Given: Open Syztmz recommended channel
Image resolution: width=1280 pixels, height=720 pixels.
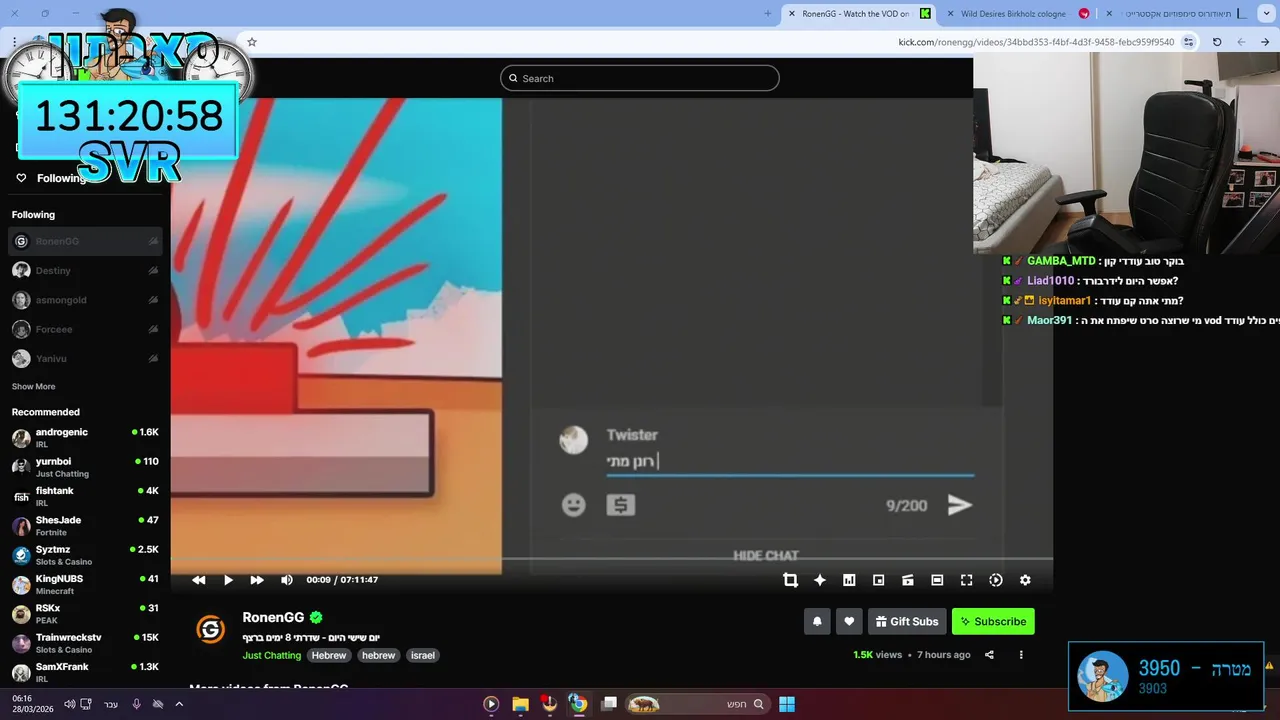Looking at the screenshot, I should click(x=85, y=555).
